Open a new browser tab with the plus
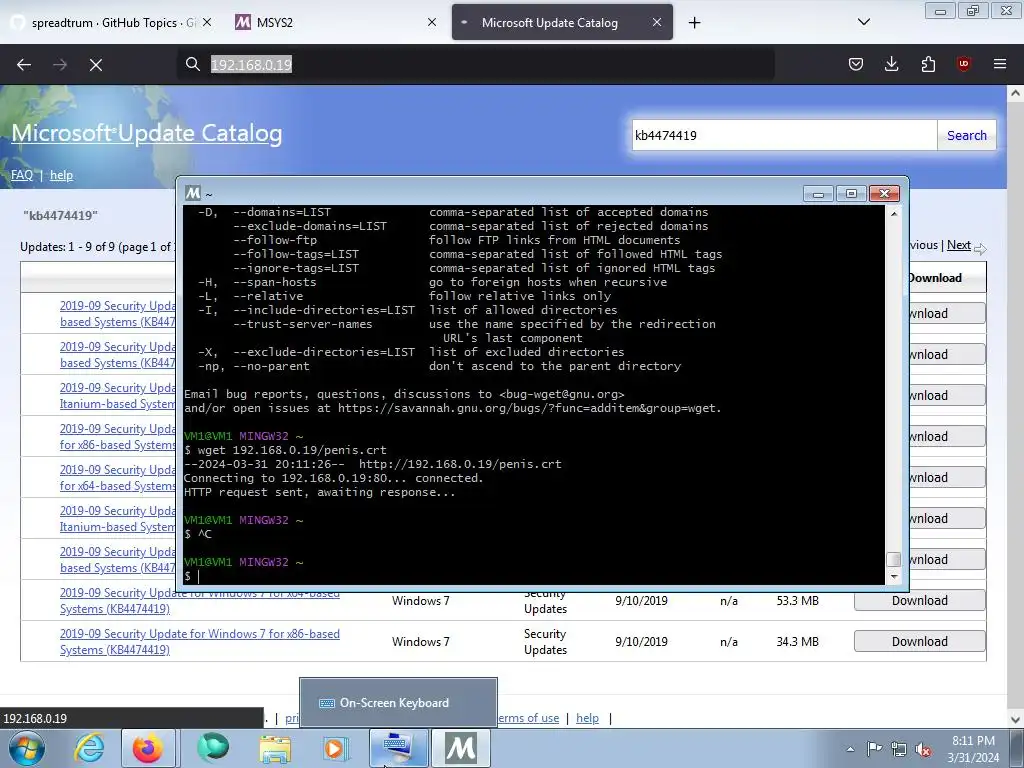The width and height of the screenshot is (1024, 768). [x=694, y=23]
